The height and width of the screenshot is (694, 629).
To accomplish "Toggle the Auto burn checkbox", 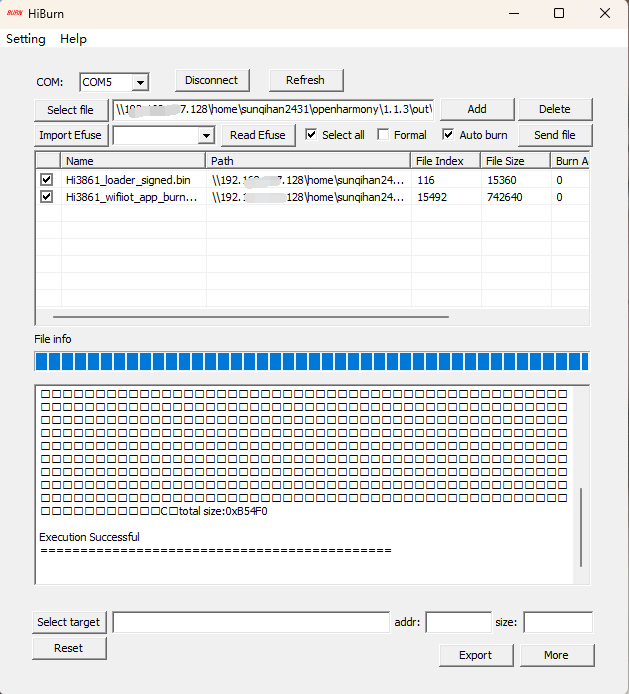I will 448,135.
